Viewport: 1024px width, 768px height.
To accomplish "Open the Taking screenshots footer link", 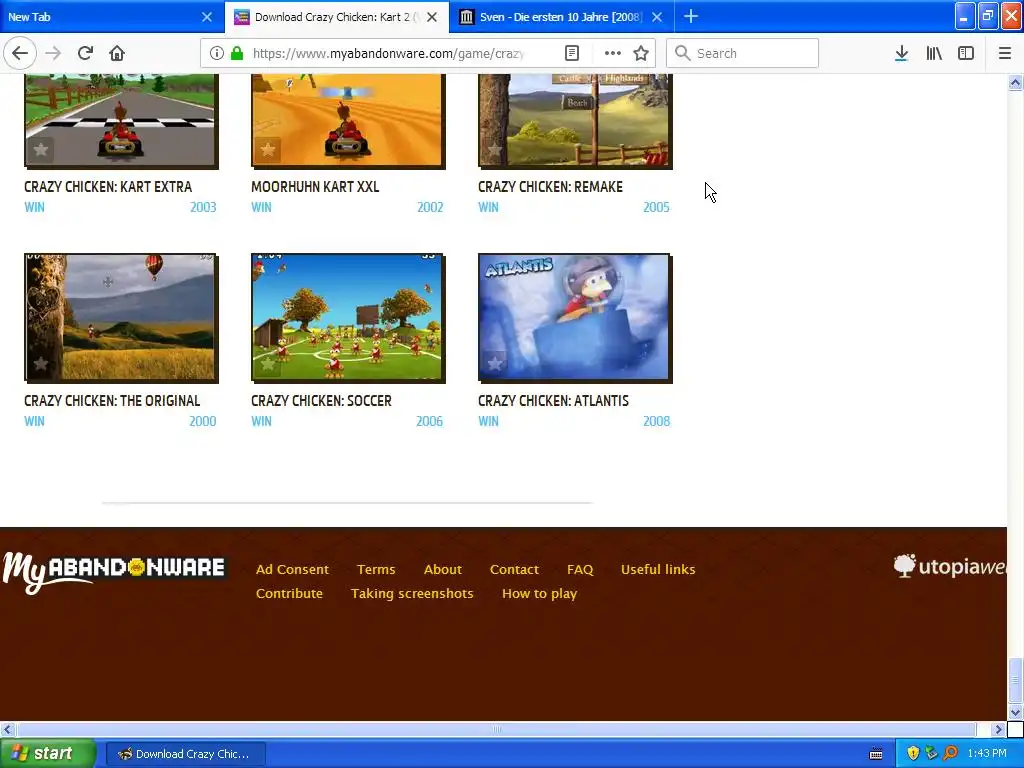I will [x=412, y=594].
